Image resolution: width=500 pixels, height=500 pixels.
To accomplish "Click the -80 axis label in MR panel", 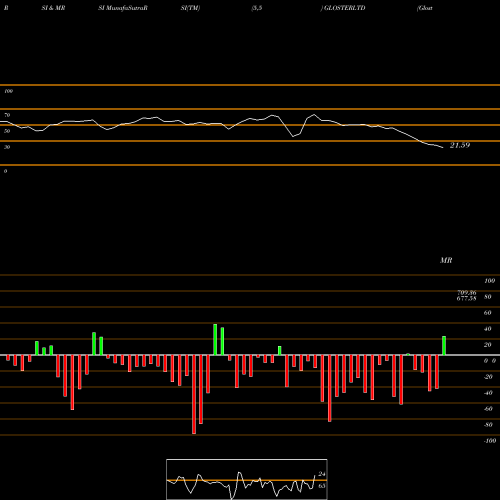I will tap(488, 425).
